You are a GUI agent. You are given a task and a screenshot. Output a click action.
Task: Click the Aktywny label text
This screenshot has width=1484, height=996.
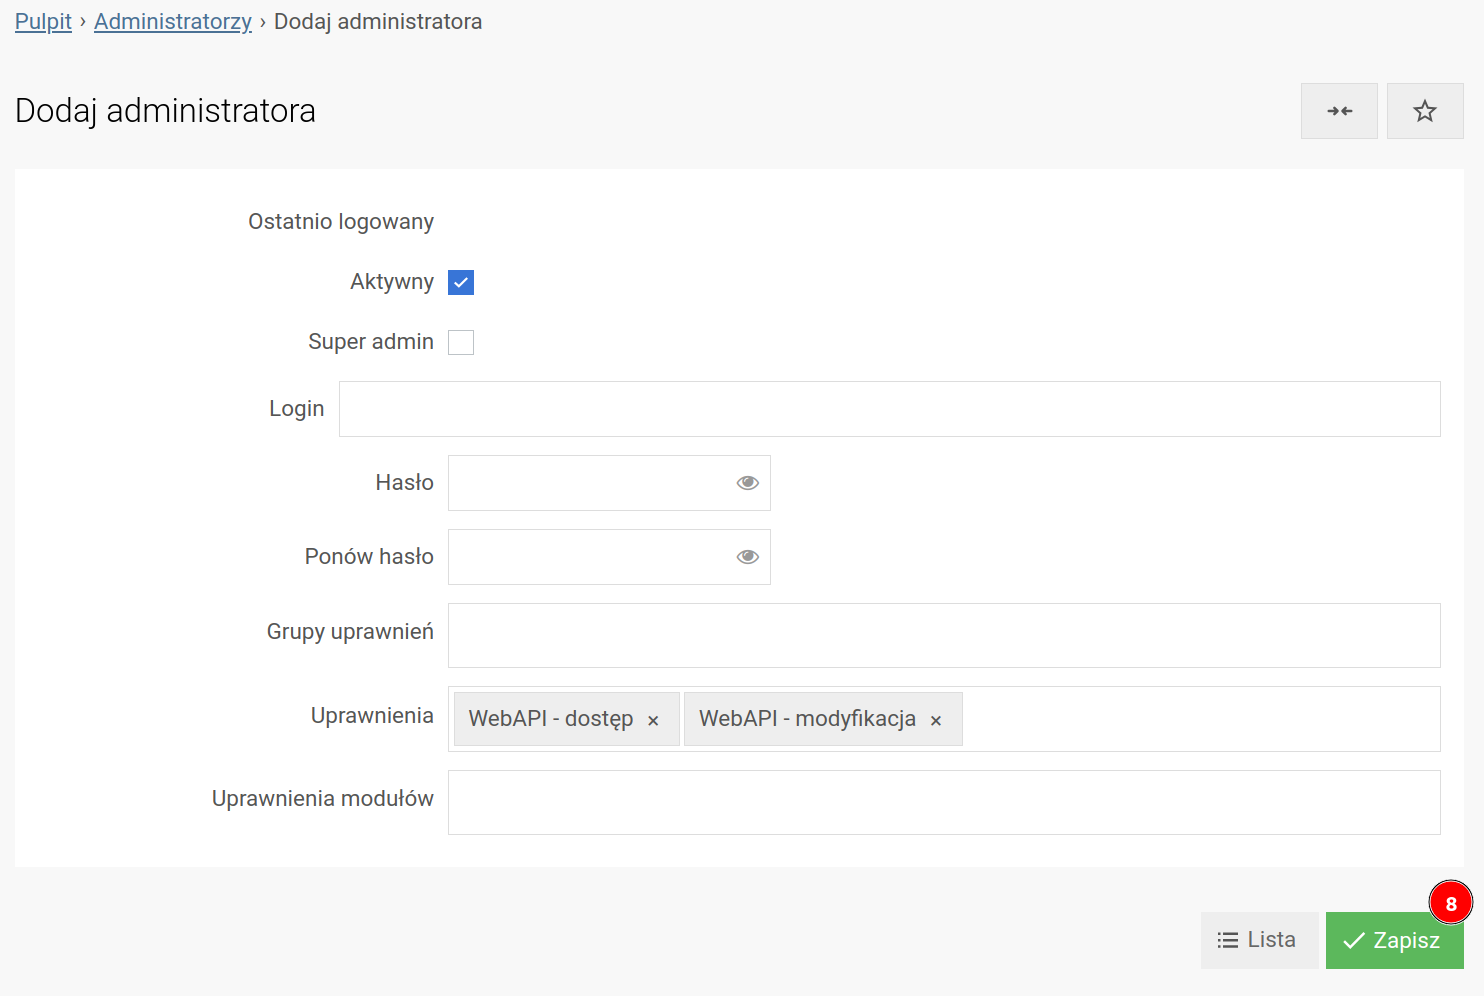pos(392,282)
